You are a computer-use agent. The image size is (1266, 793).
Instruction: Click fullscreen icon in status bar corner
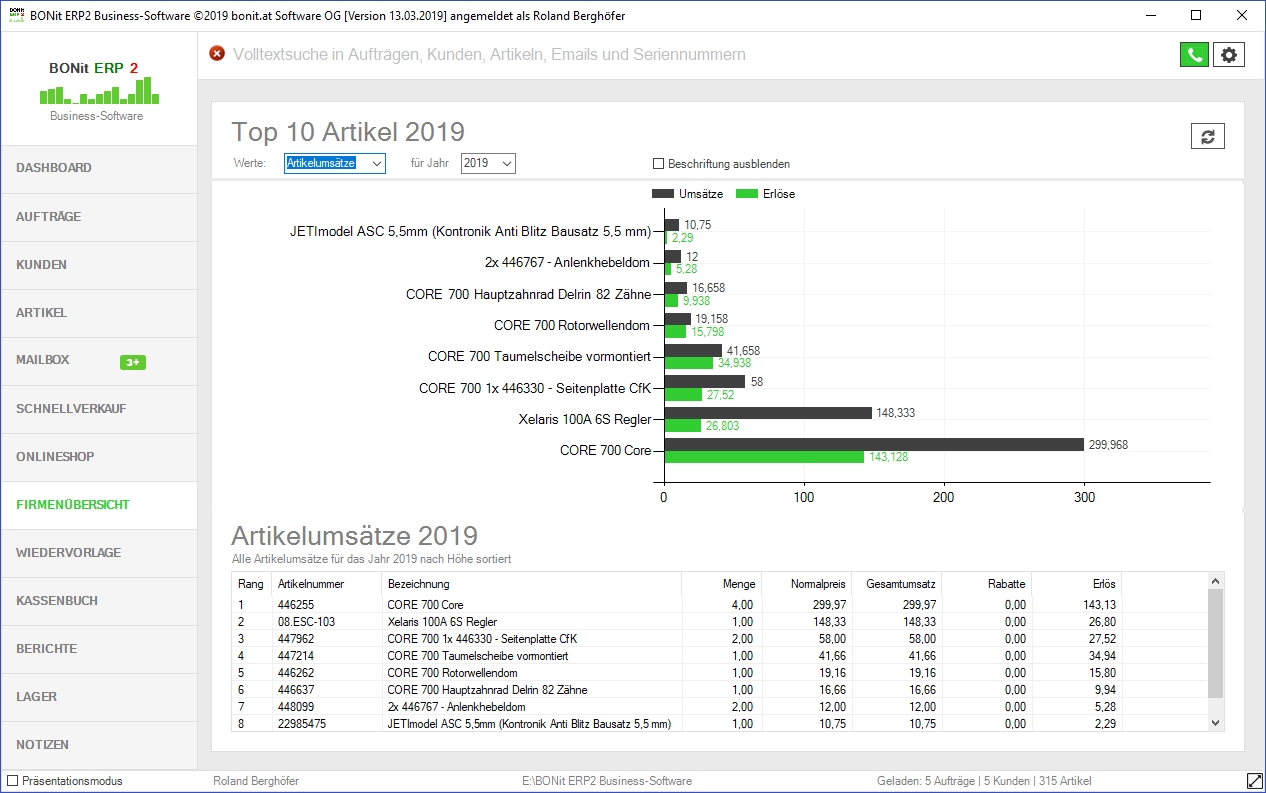[x=1254, y=780]
